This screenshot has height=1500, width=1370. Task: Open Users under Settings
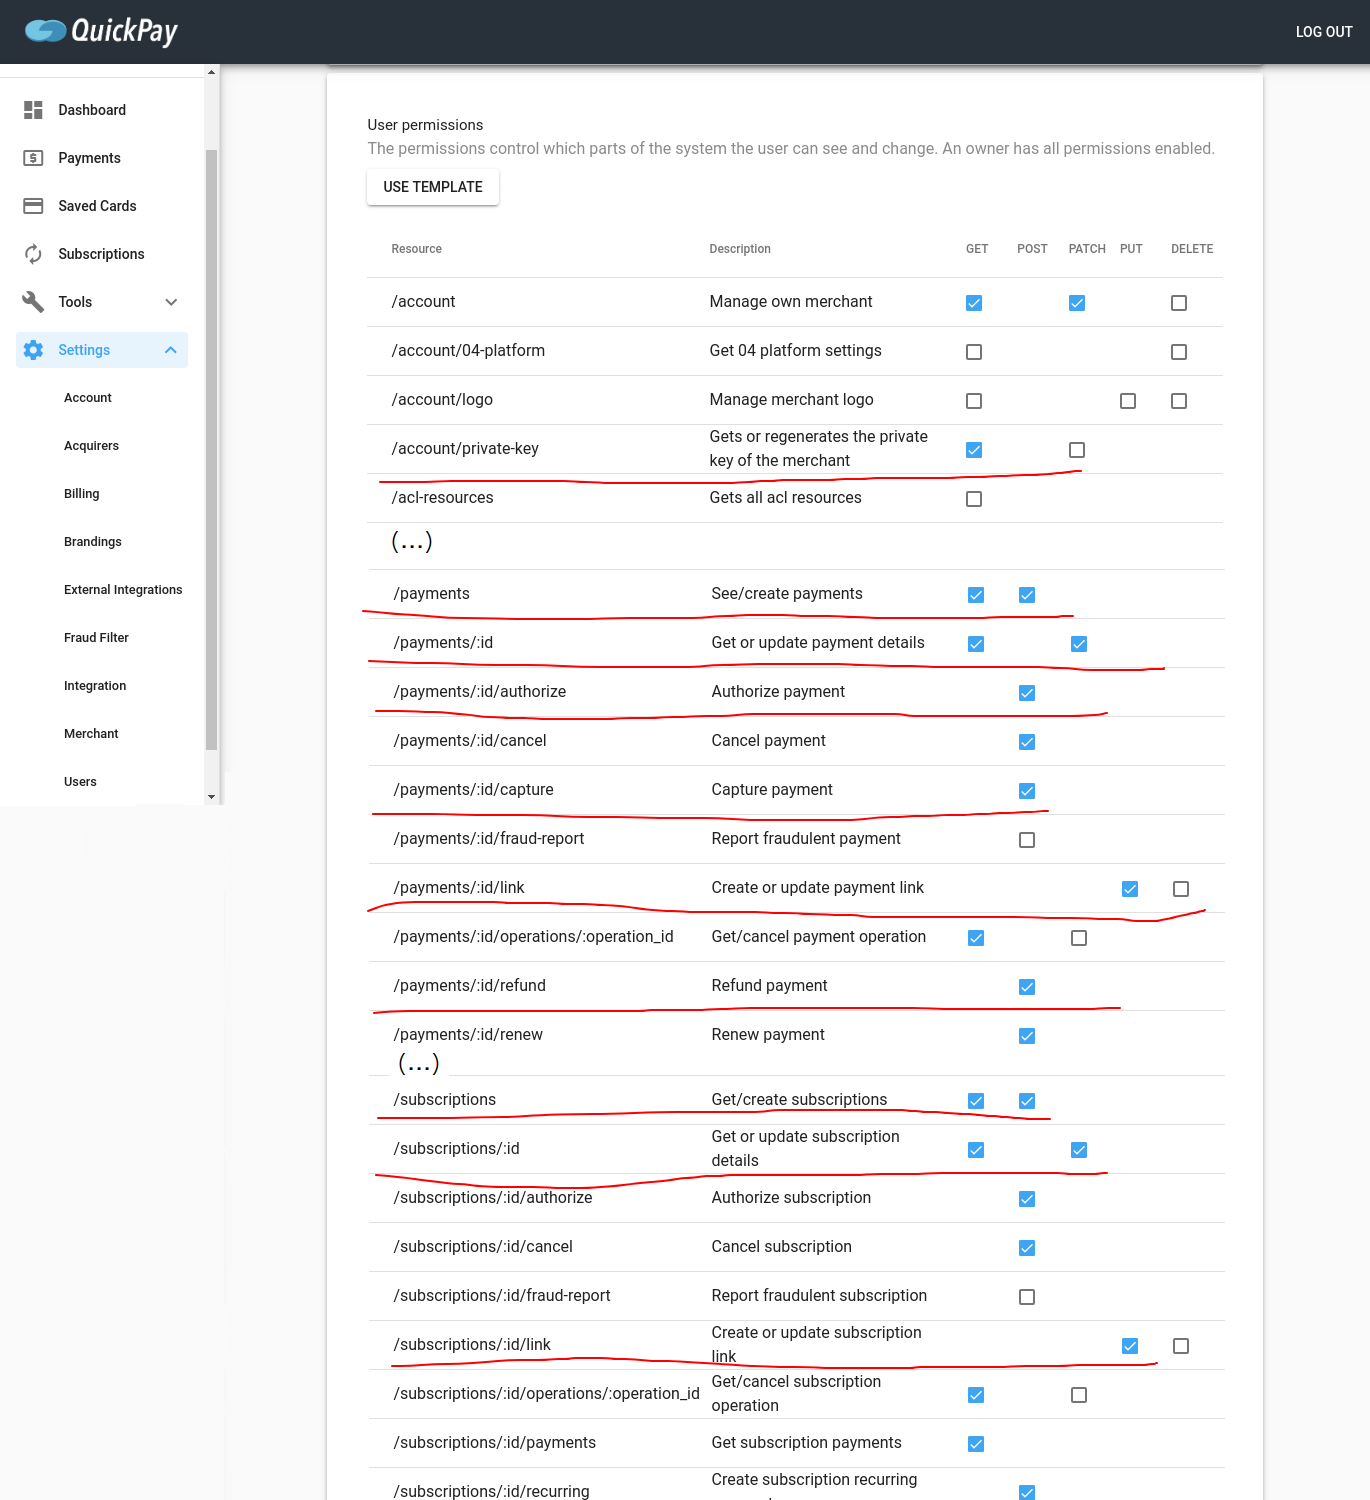80,782
